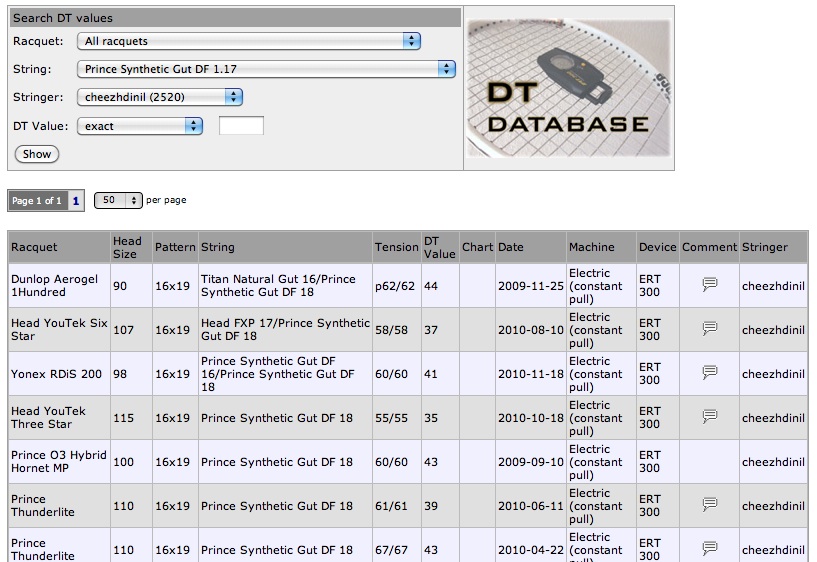
Task: Open comment for Prince Thunderlite dated 2010-04-22
Action: (x=710, y=548)
